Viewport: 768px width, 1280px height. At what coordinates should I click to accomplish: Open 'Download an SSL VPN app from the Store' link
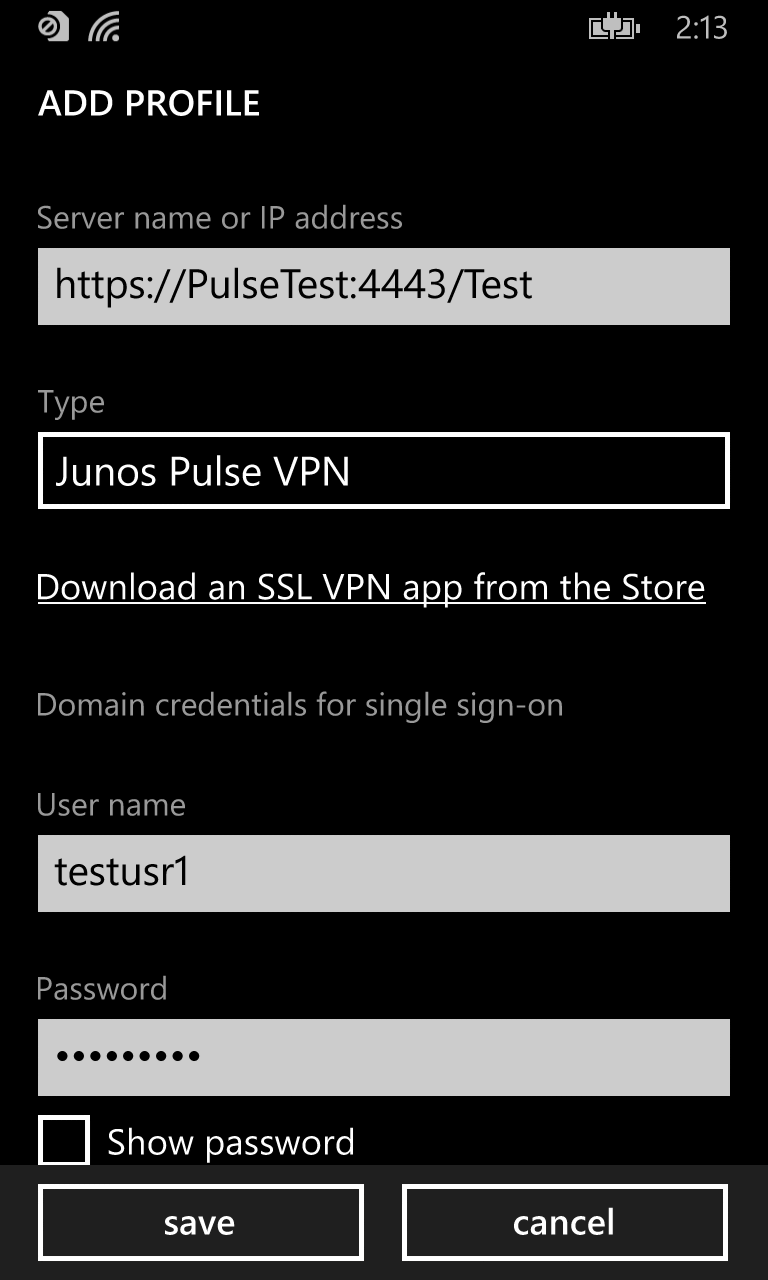click(x=371, y=587)
